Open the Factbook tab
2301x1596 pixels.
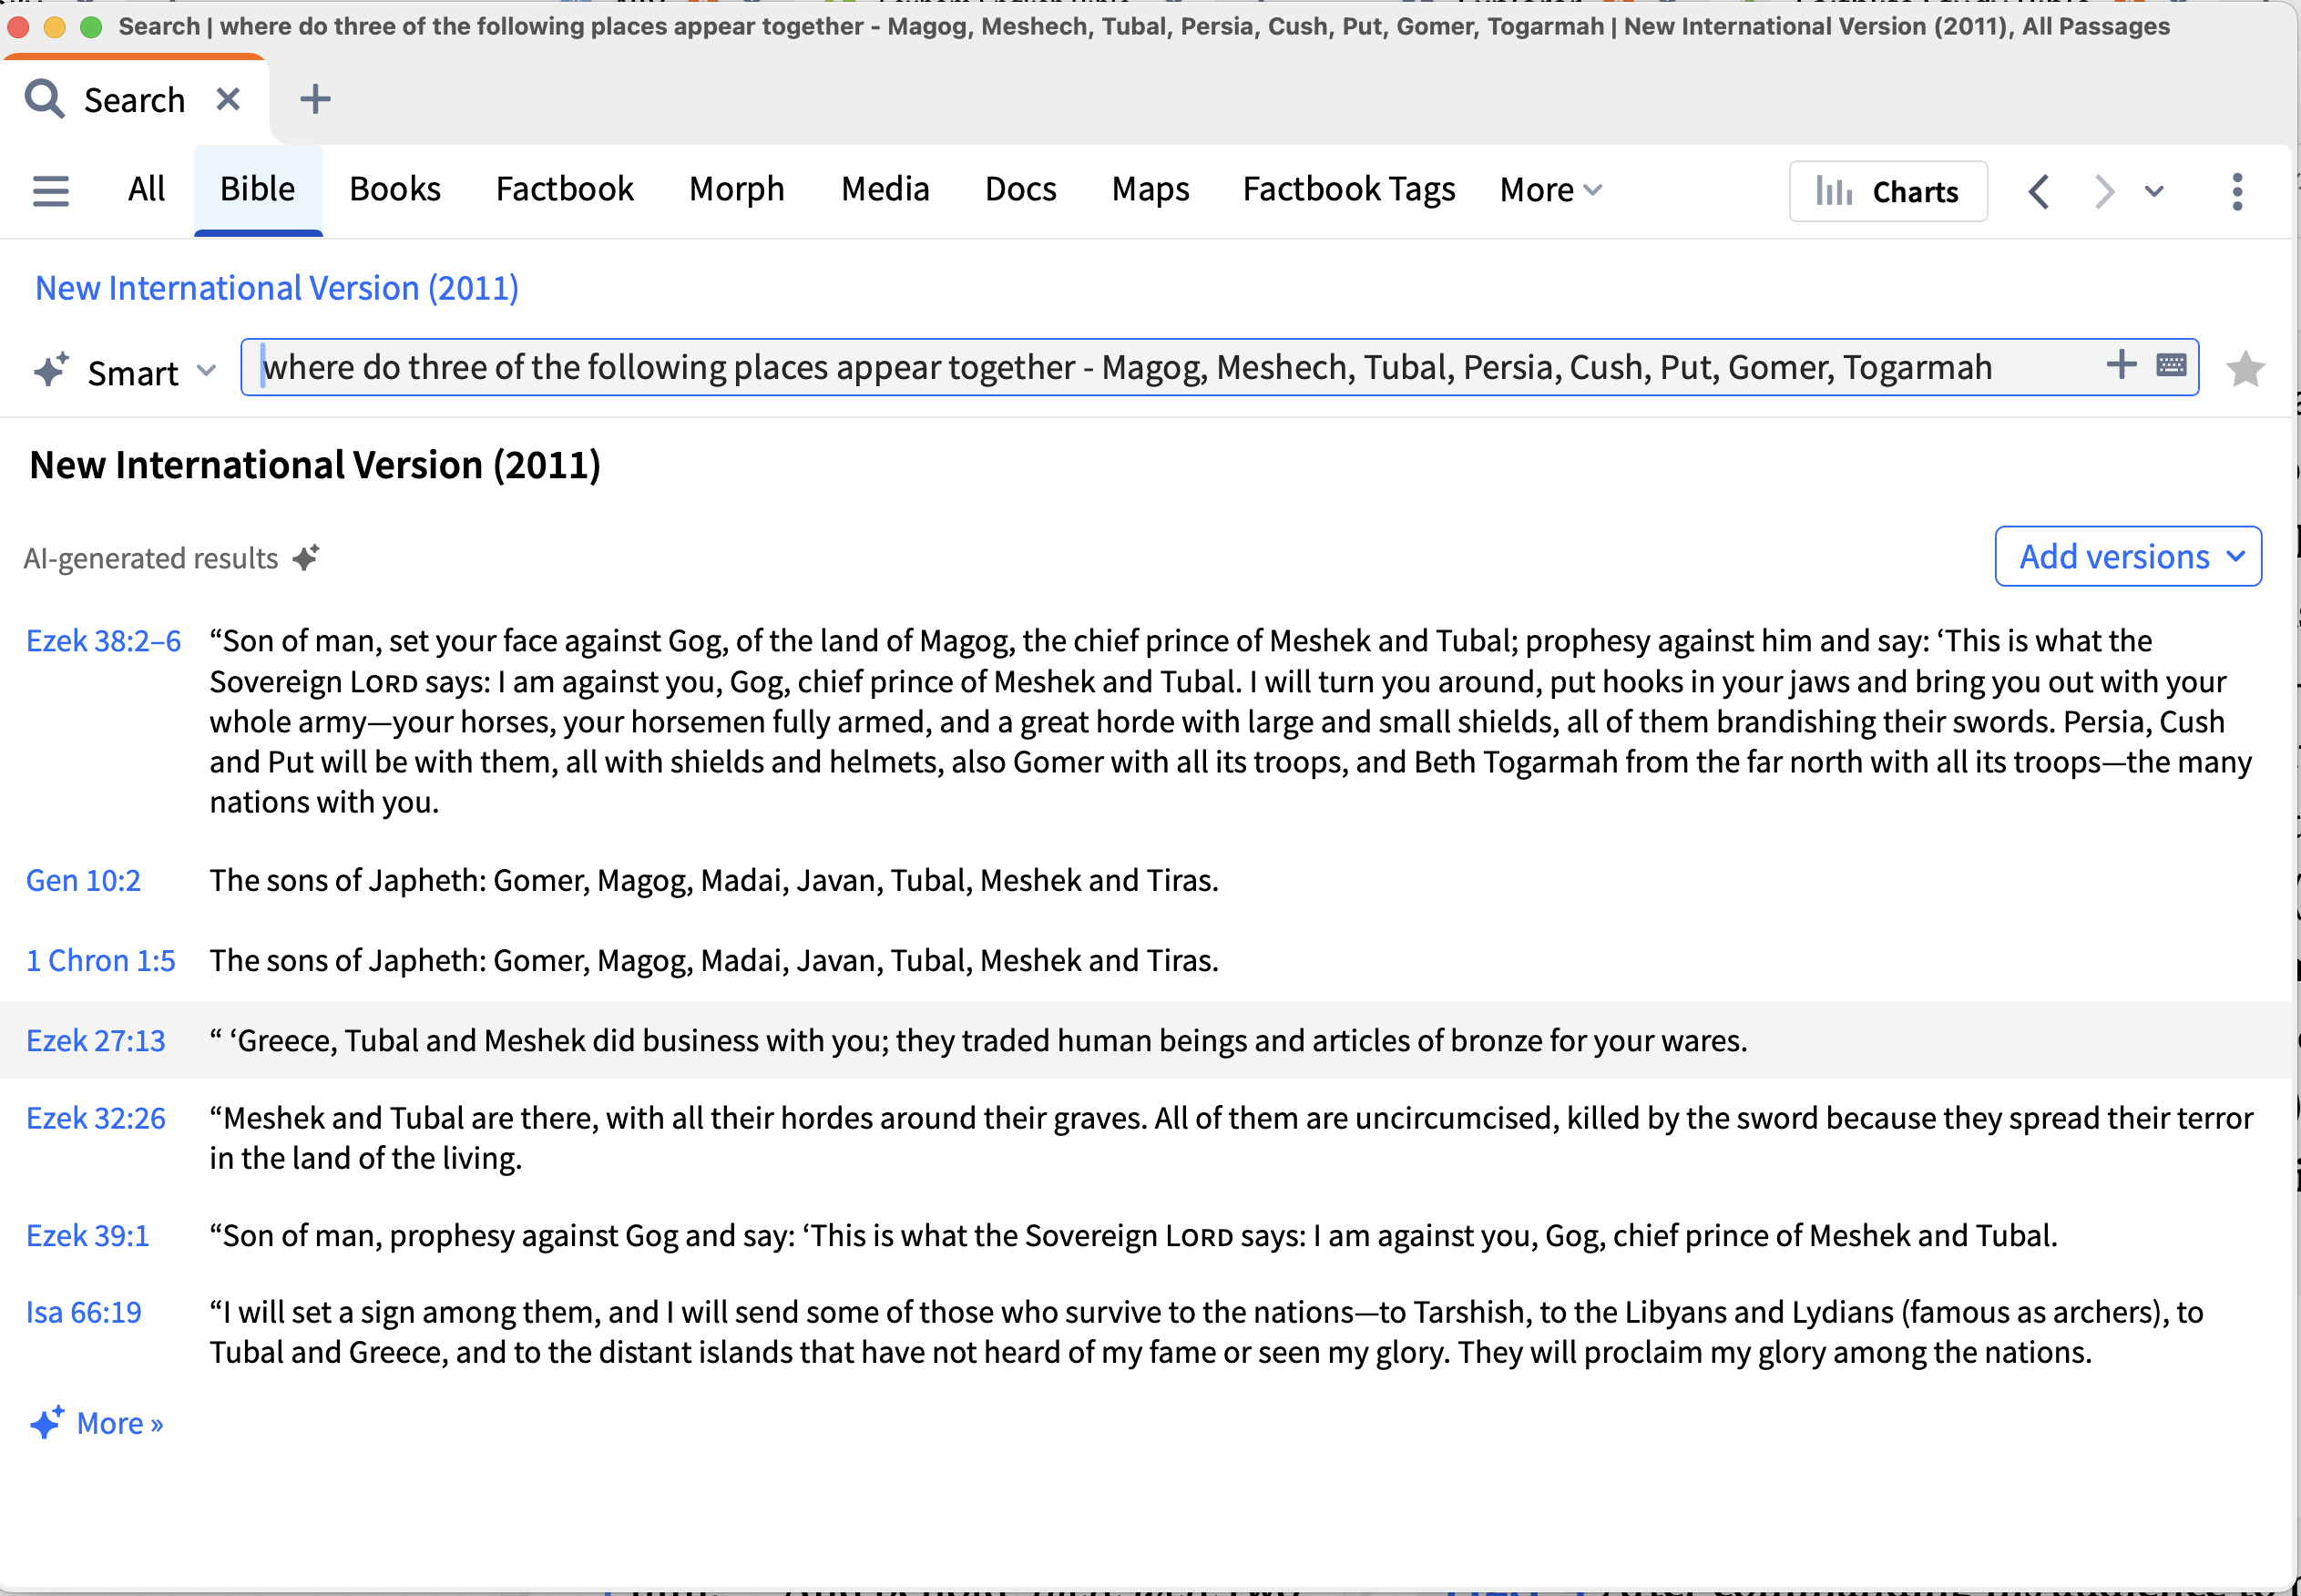[565, 189]
